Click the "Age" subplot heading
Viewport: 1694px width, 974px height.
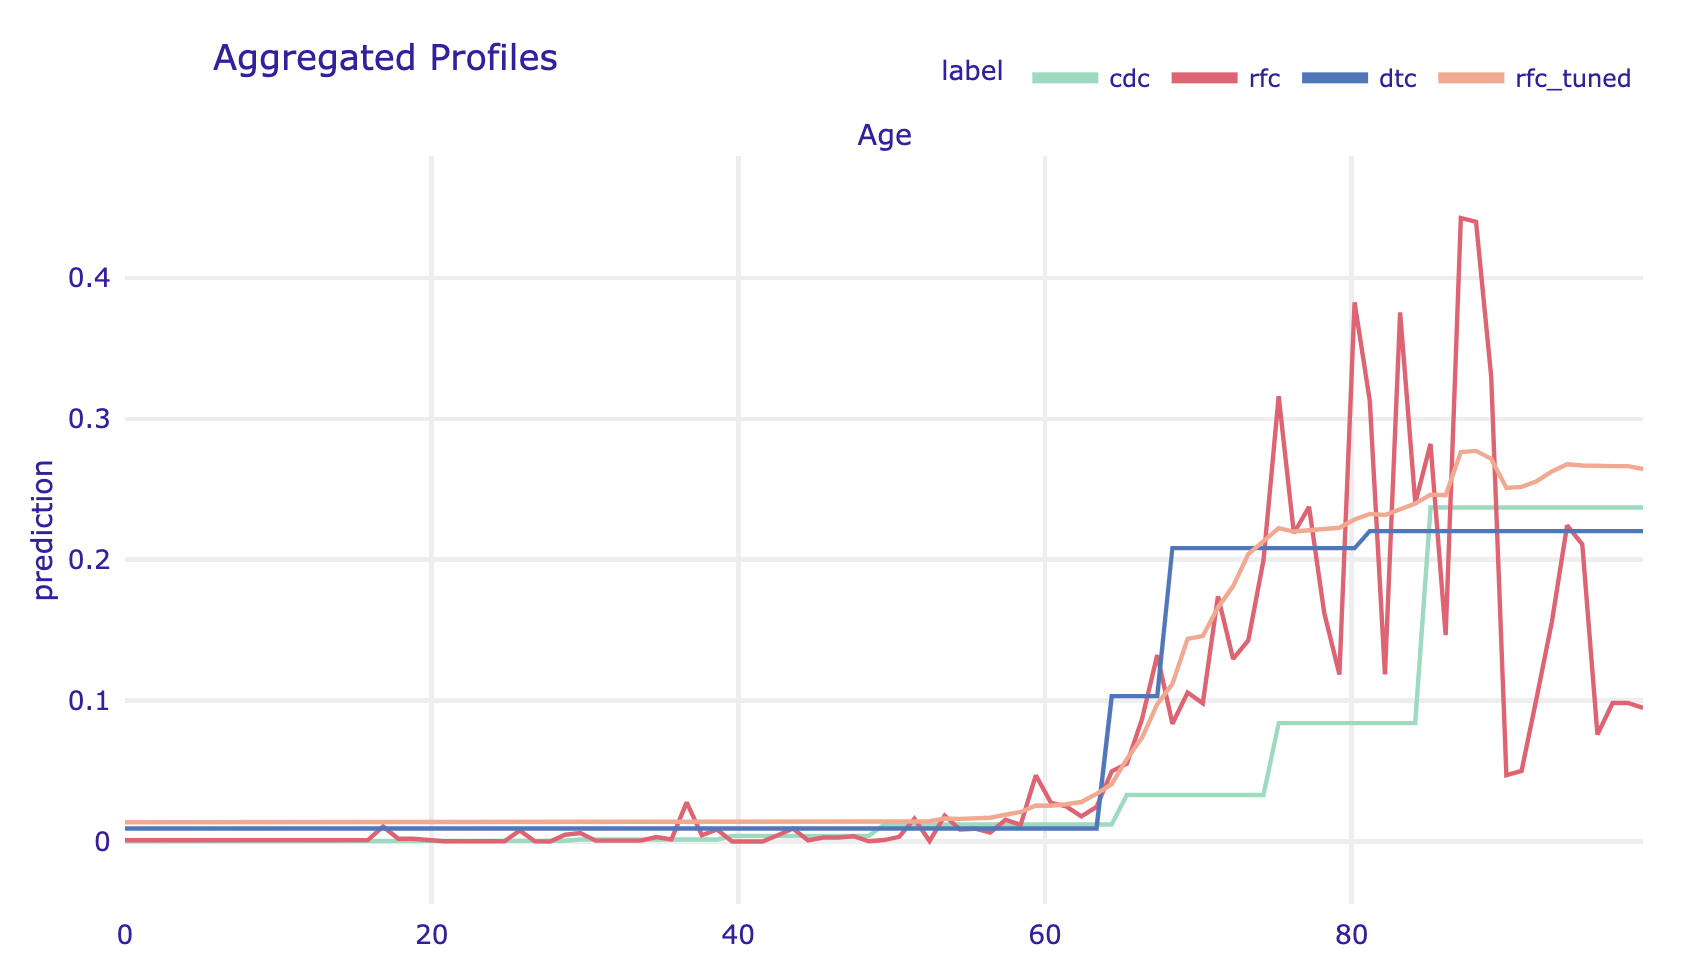click(x=884, y=136)
